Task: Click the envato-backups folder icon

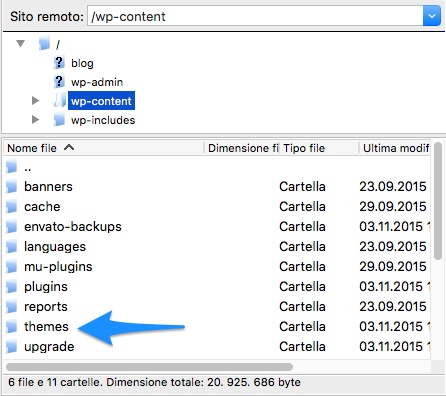Action: tap(11, 226)
